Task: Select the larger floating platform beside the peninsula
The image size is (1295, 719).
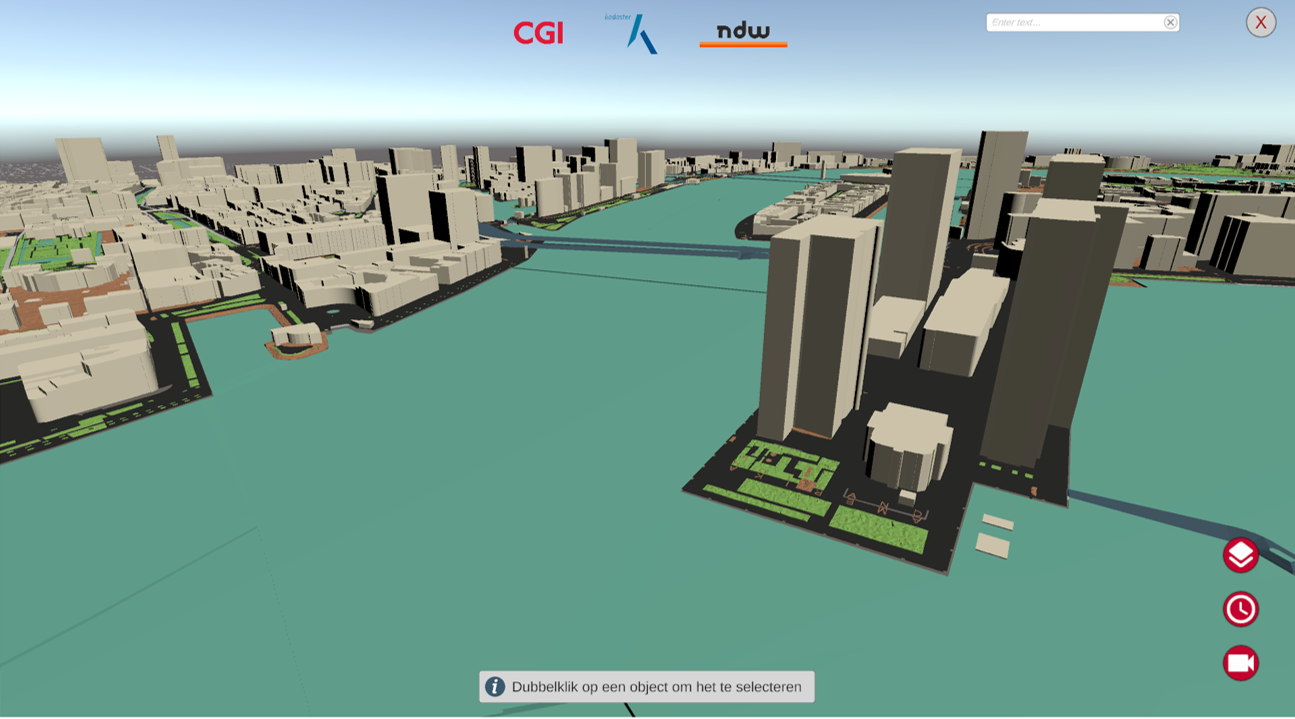Action: pos(992,545)
